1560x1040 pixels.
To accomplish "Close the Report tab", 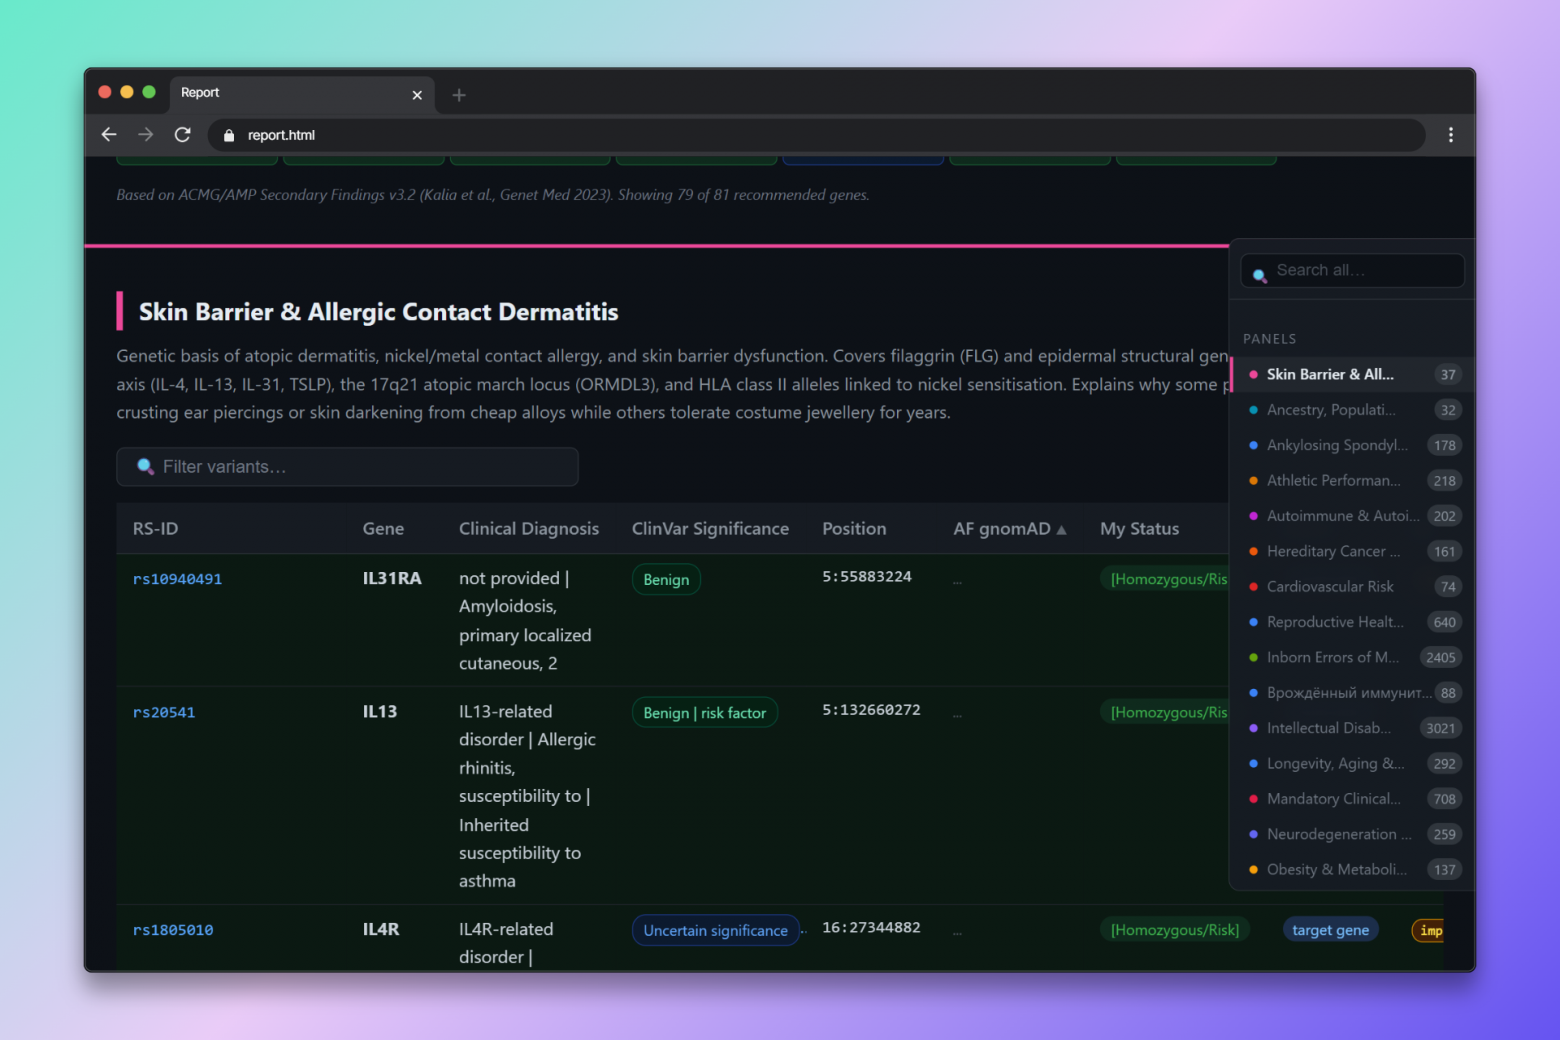I will [x=417, y=95].
